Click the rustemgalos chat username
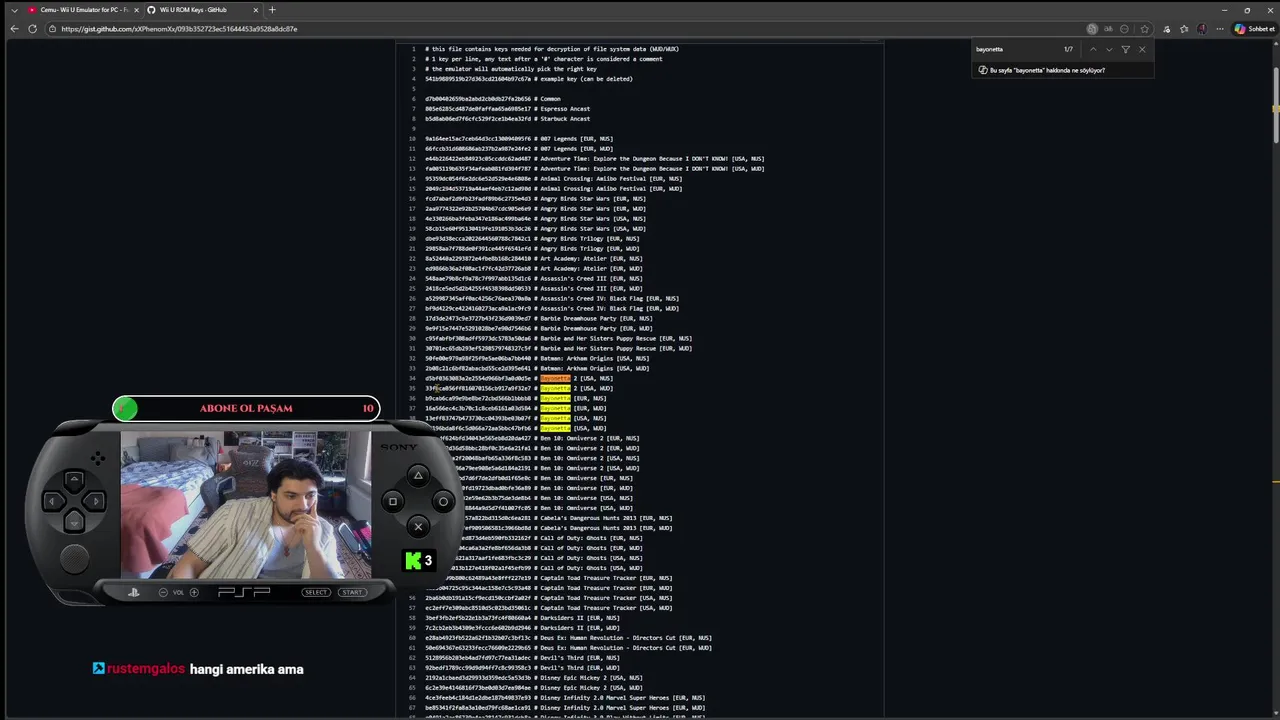Viewport: 1280px width, 720px height. pos(146,669)
